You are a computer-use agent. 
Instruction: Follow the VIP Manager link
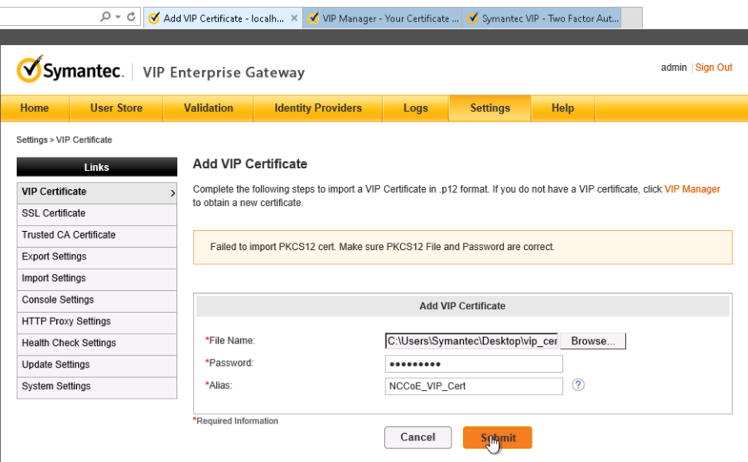point(692,189)
